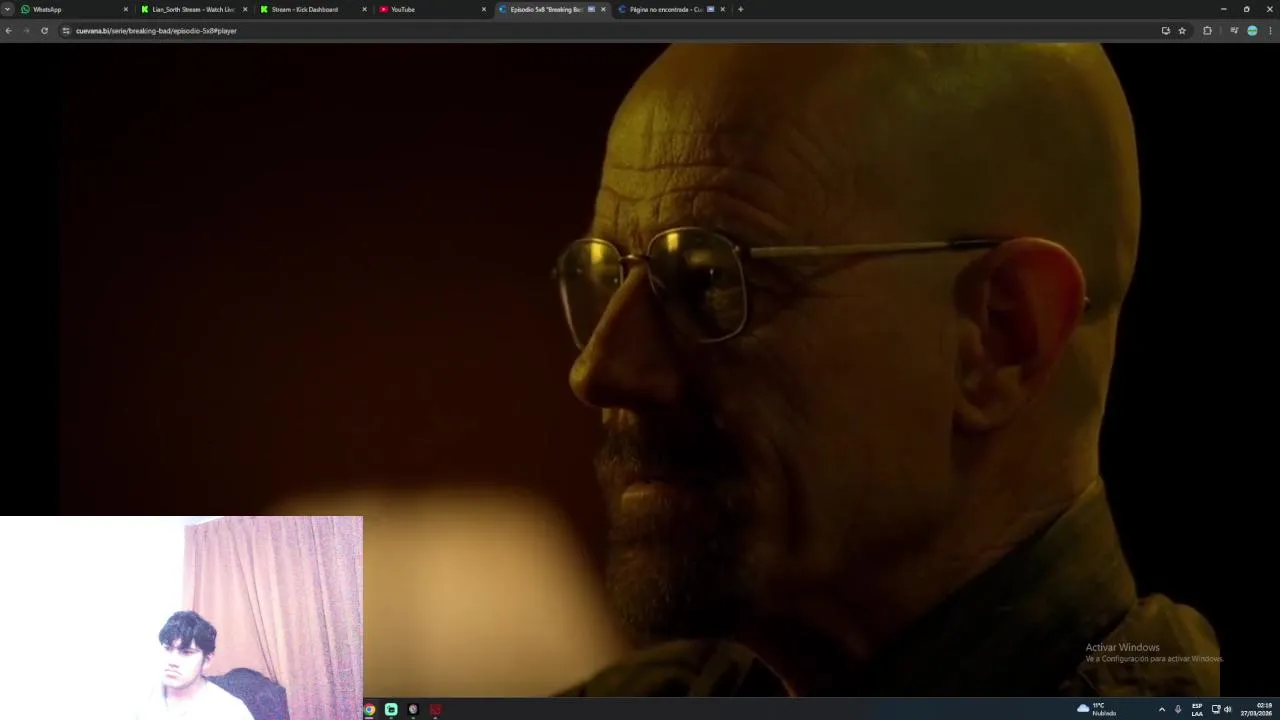
Task: Select the Episodio 5x8 Breaking Bad tab
Action: [552, 9]
